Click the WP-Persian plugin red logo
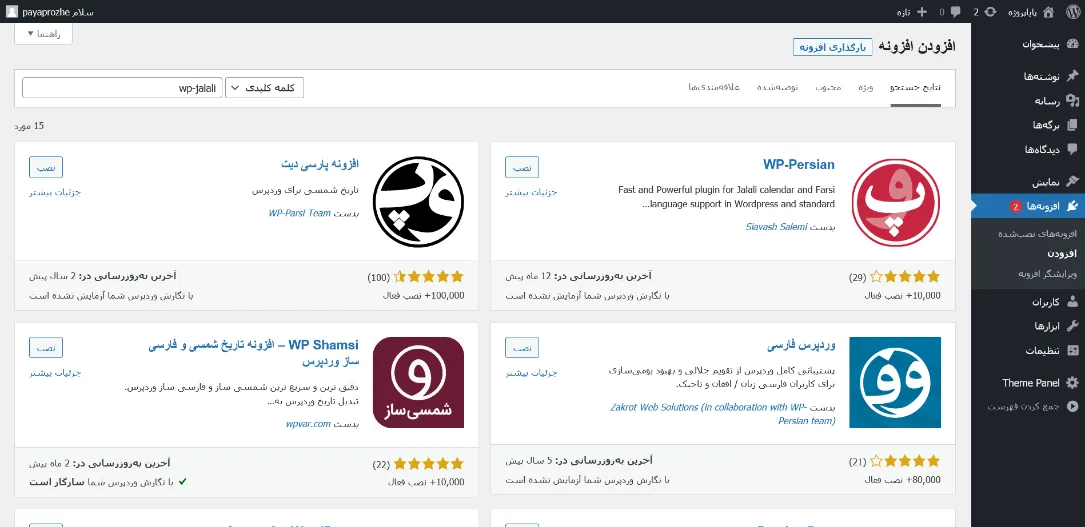This screenshot has height=527, width=1085. (895, 202)
